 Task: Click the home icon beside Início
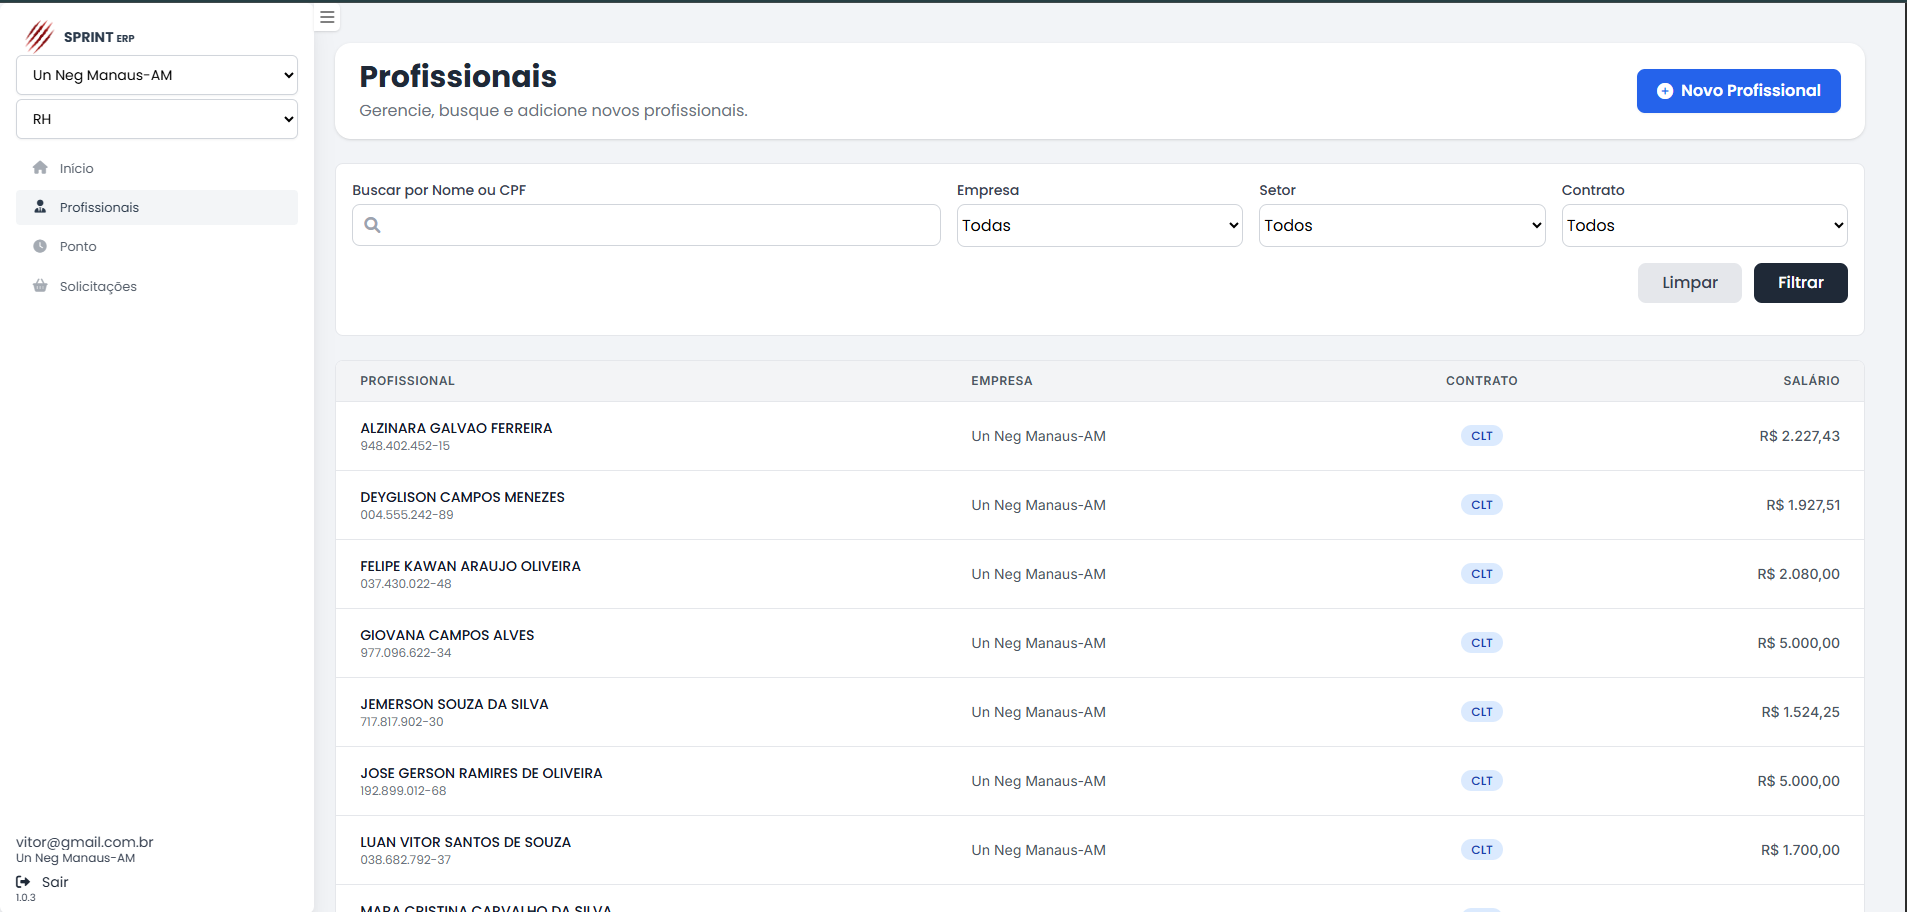(40, 168)
